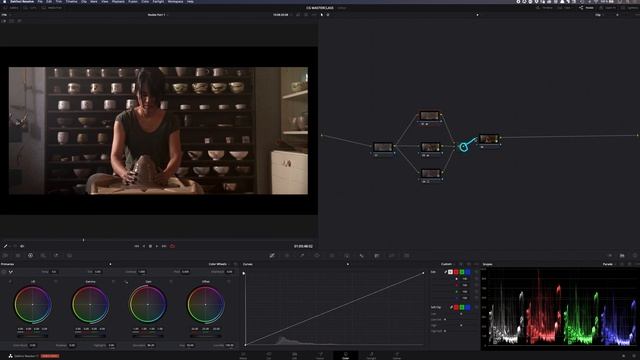Open the scopes Parade type dropdown

point(609,264)
